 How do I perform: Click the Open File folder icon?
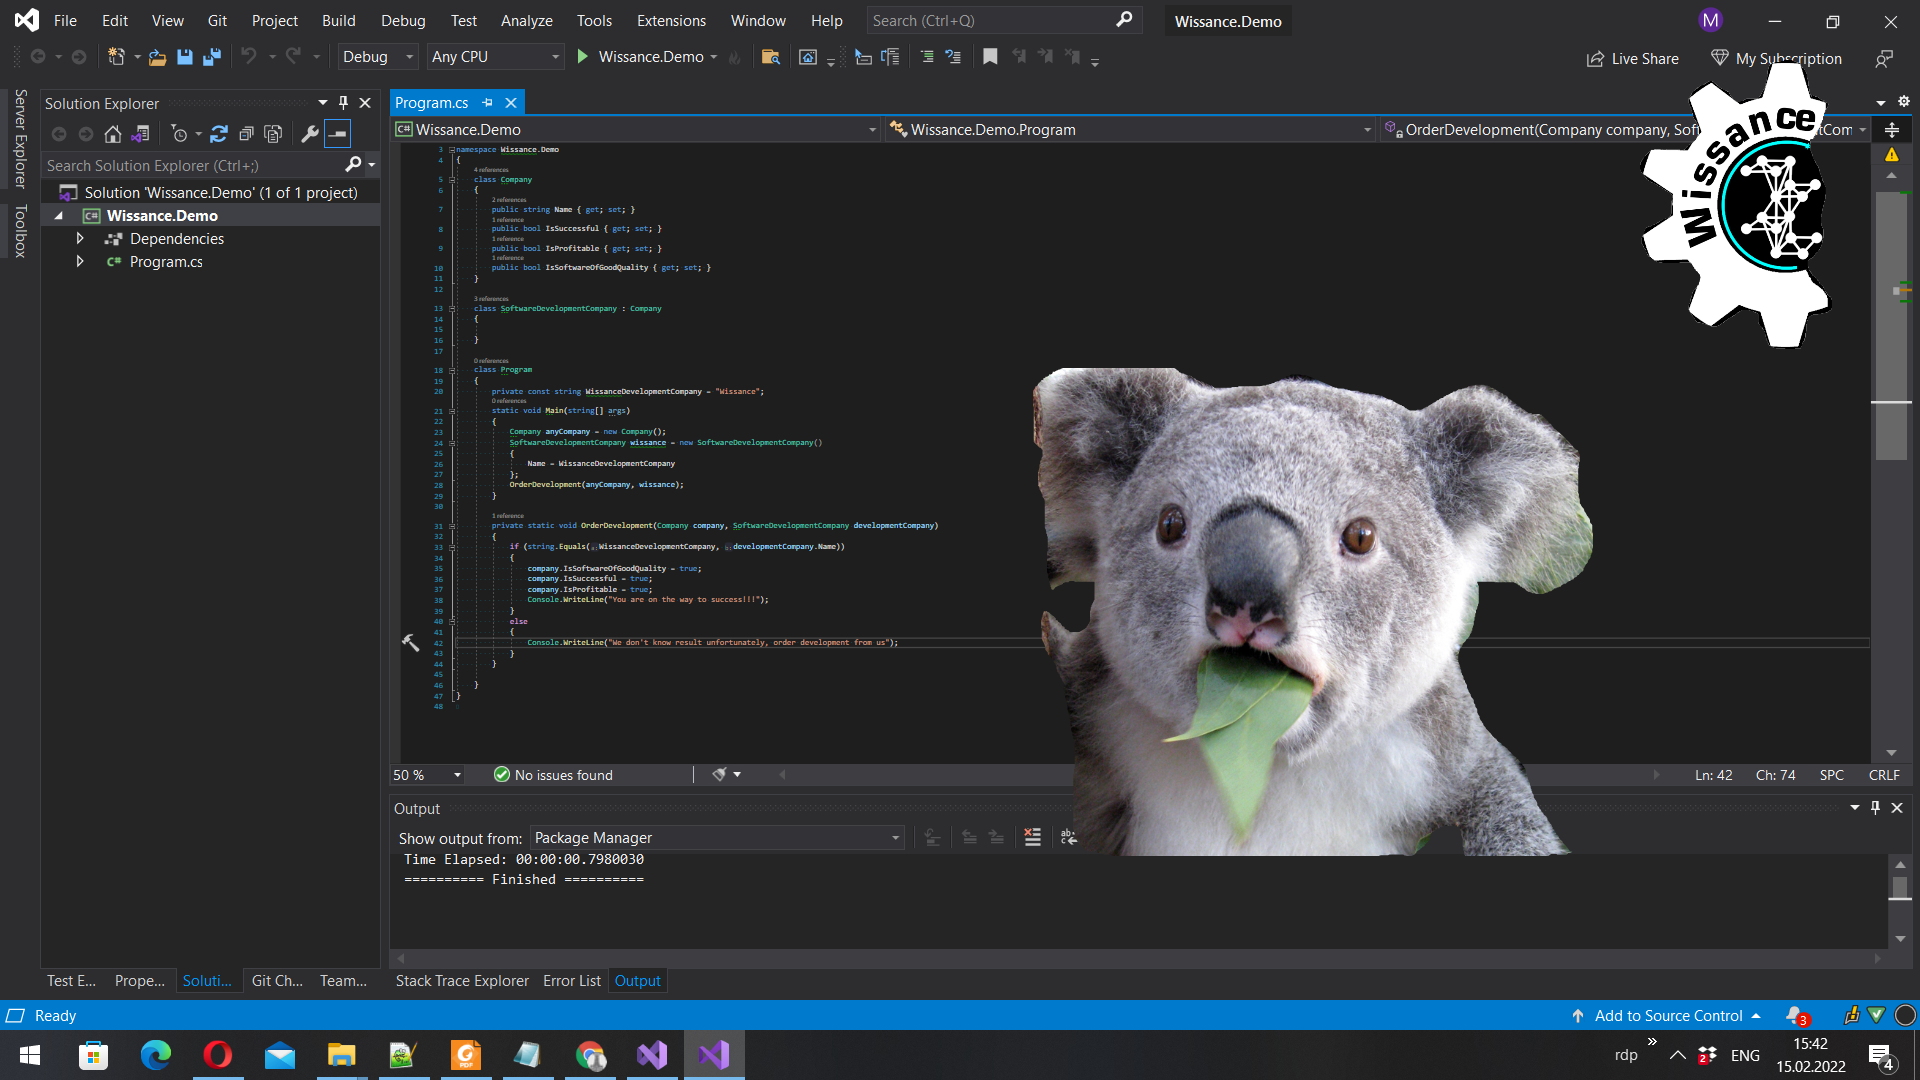click(157, 57)
